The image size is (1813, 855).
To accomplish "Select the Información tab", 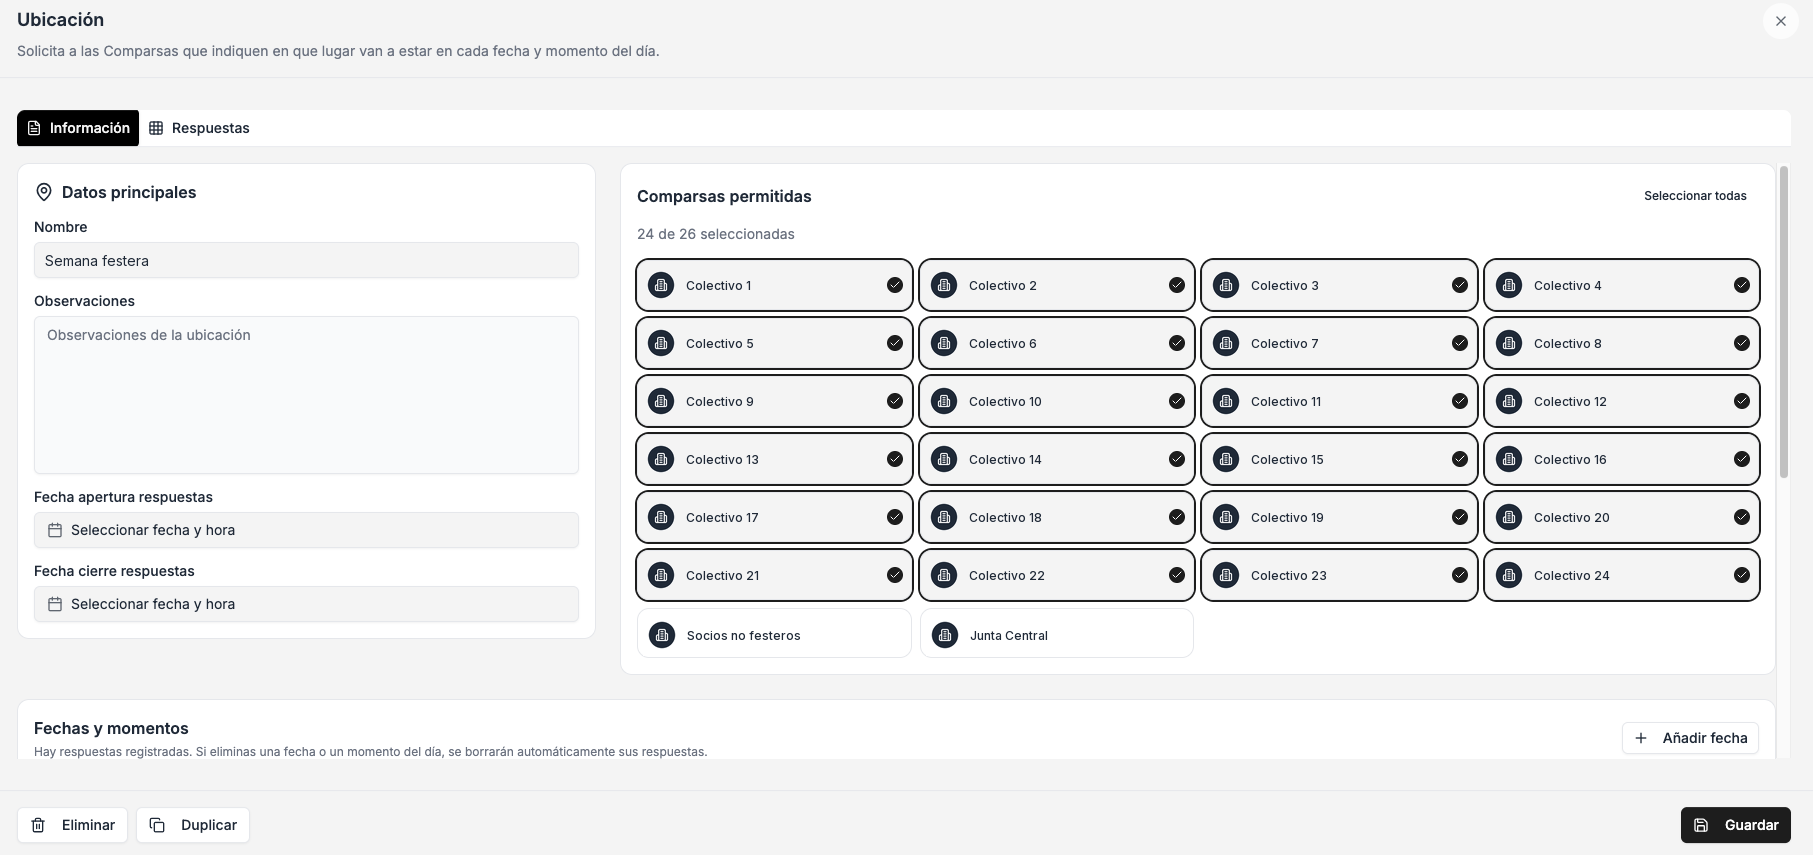I will click(78, 128).
